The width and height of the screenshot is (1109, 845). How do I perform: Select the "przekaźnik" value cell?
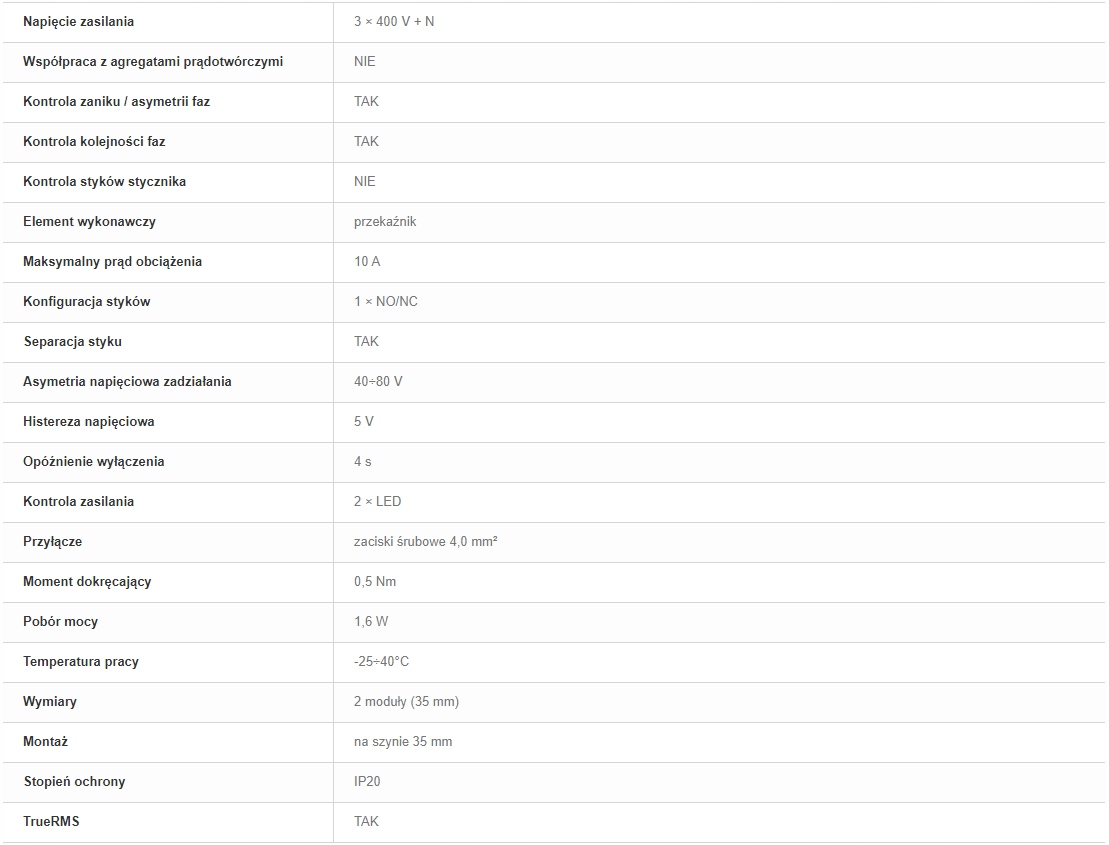point(385,221)
